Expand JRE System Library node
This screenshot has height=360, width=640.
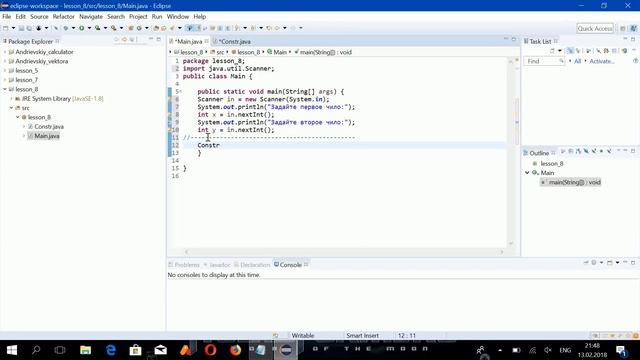[11, 98]
